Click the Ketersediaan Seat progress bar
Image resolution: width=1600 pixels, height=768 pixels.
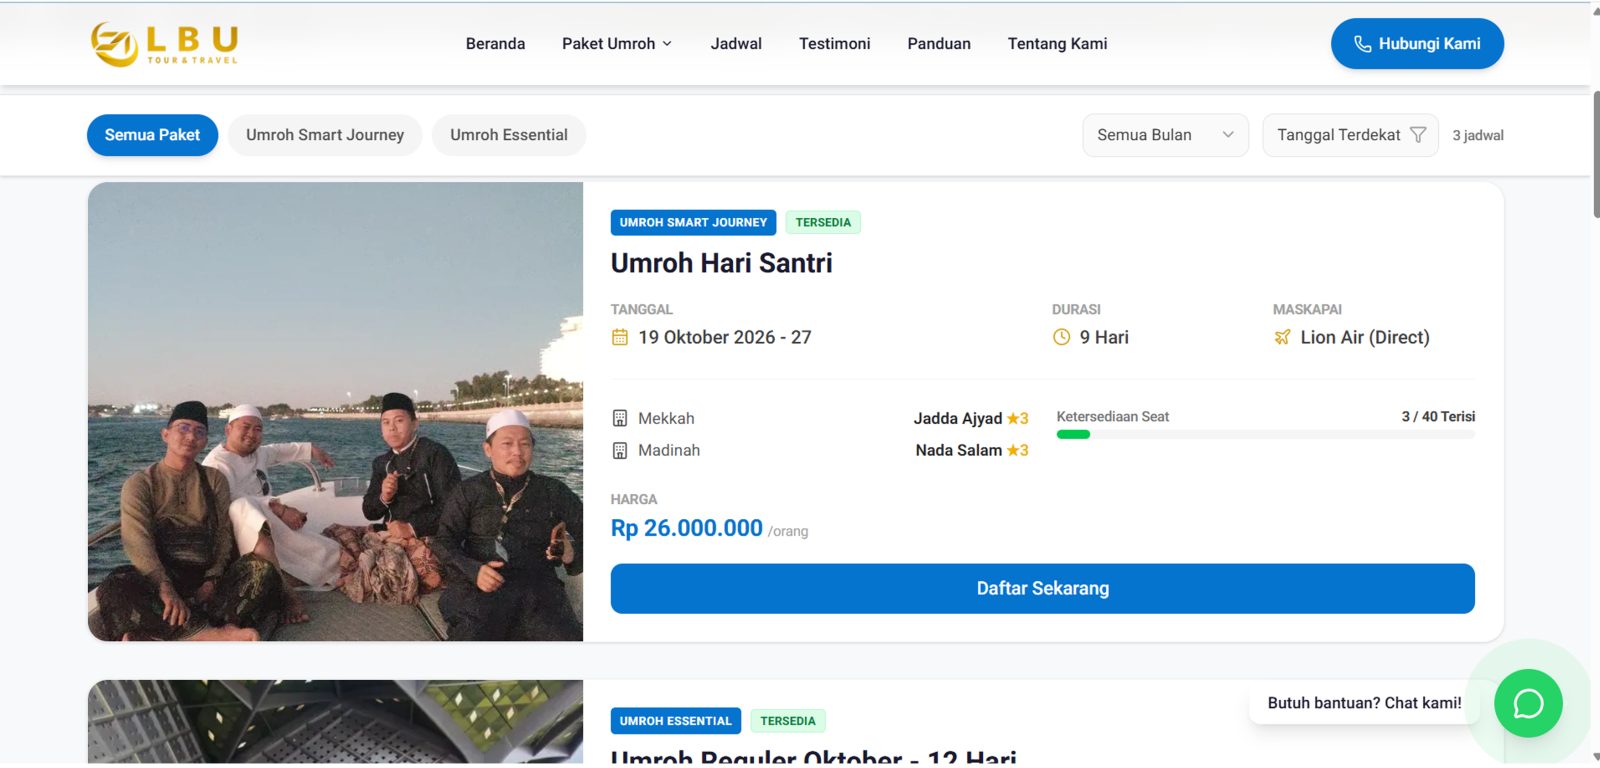[1265, 434]
